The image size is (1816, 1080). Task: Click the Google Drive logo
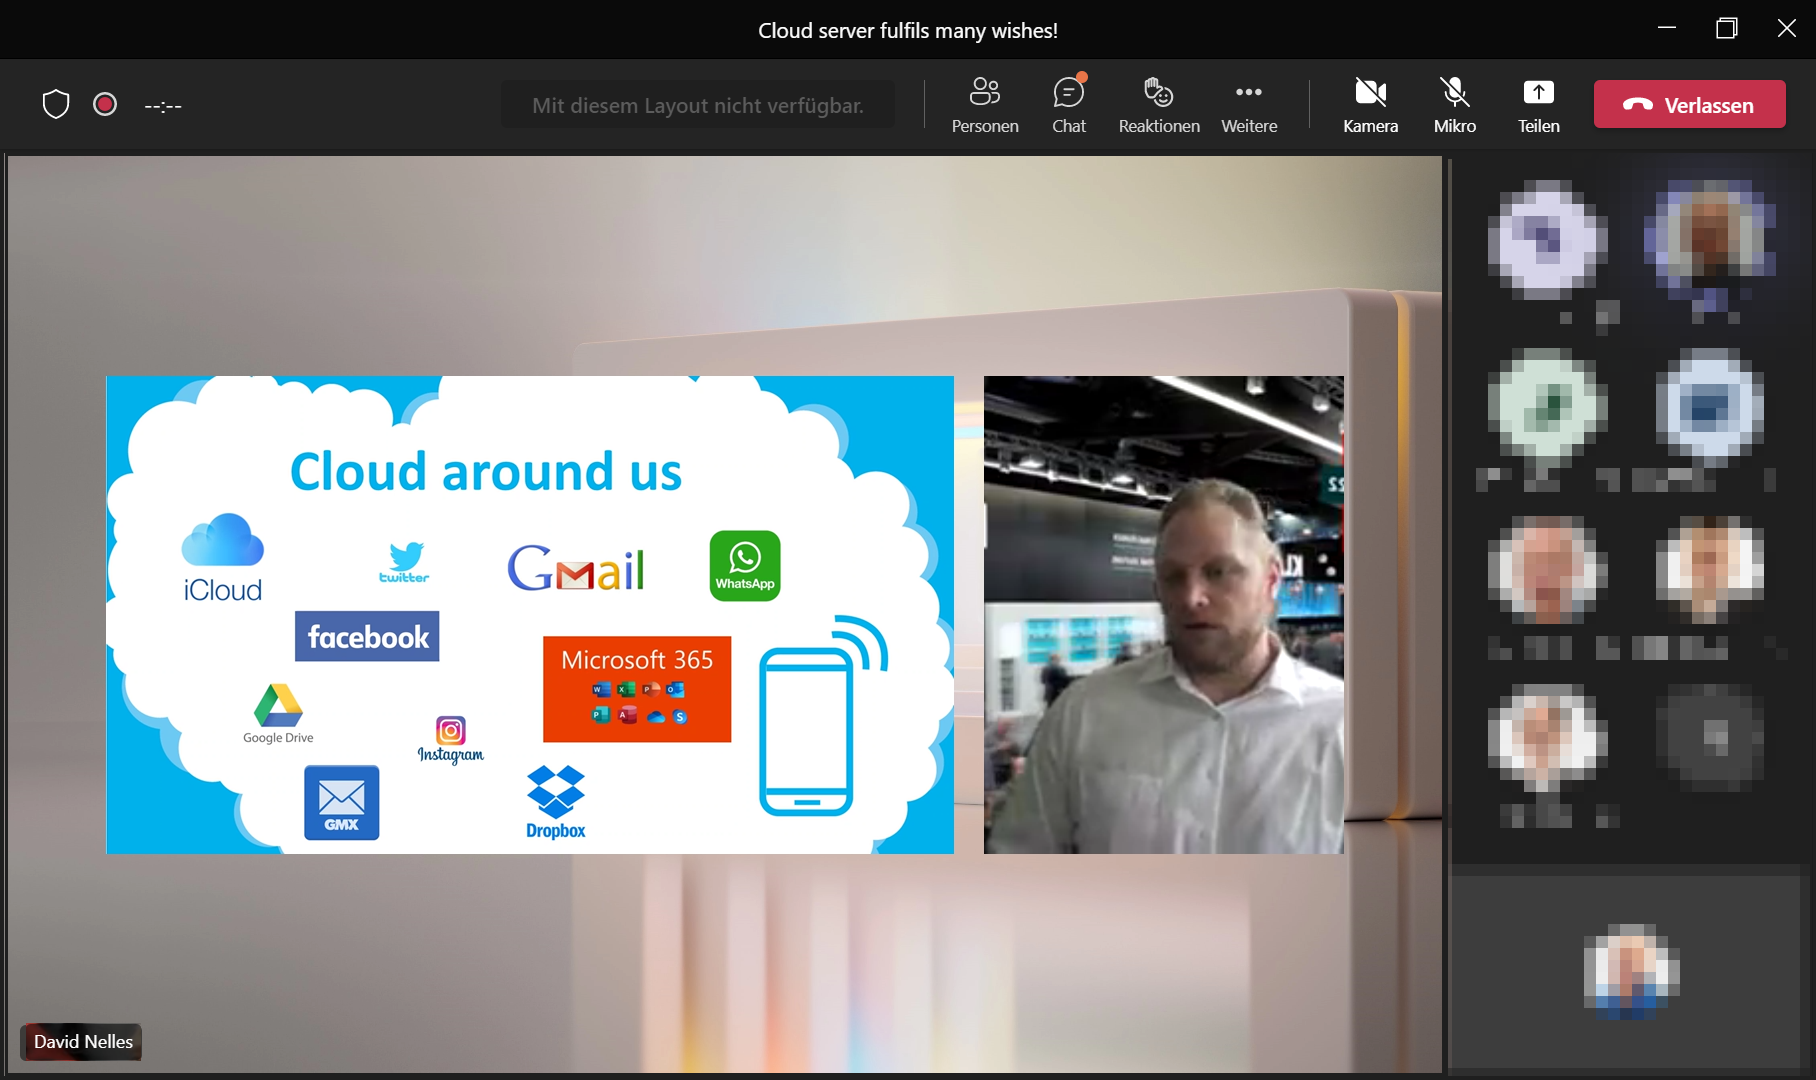point(278,714)
